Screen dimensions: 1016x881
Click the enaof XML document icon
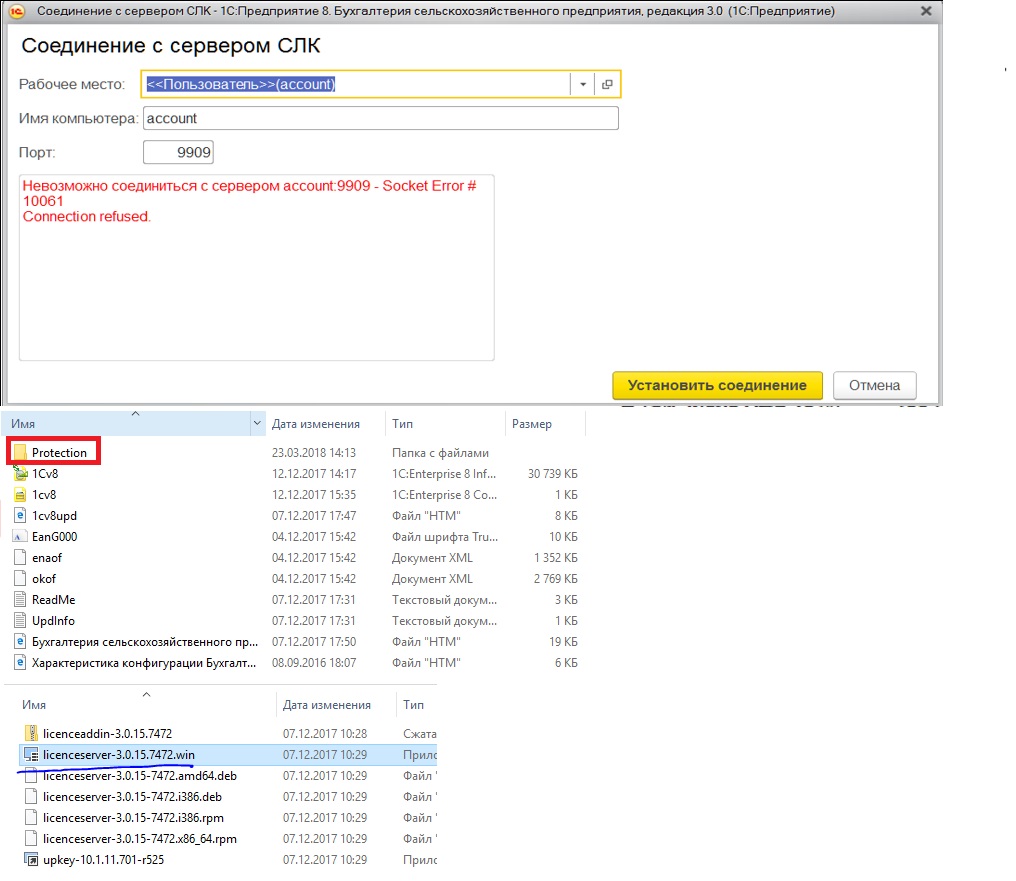pyautogui.click(x=20, y=558)
